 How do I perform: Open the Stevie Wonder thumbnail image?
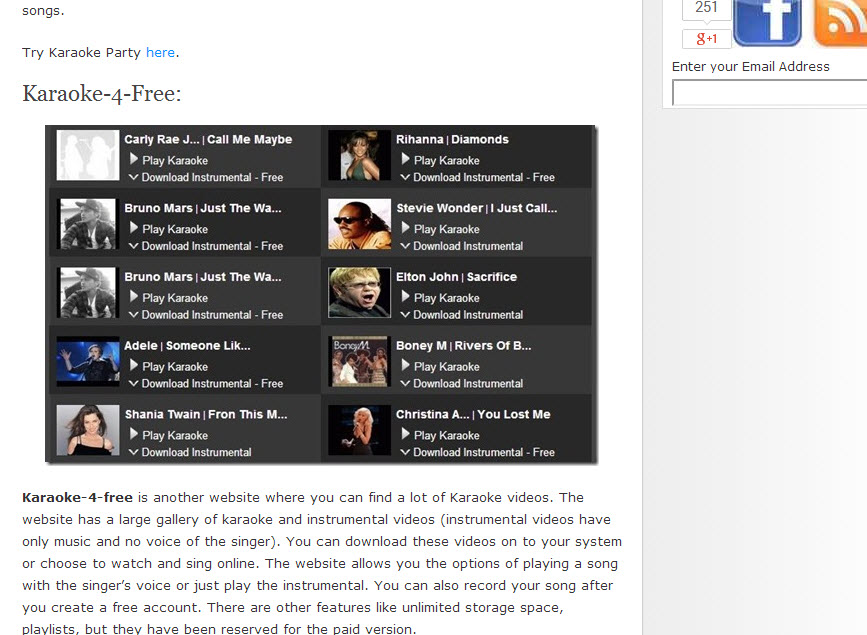pos(359,224)
